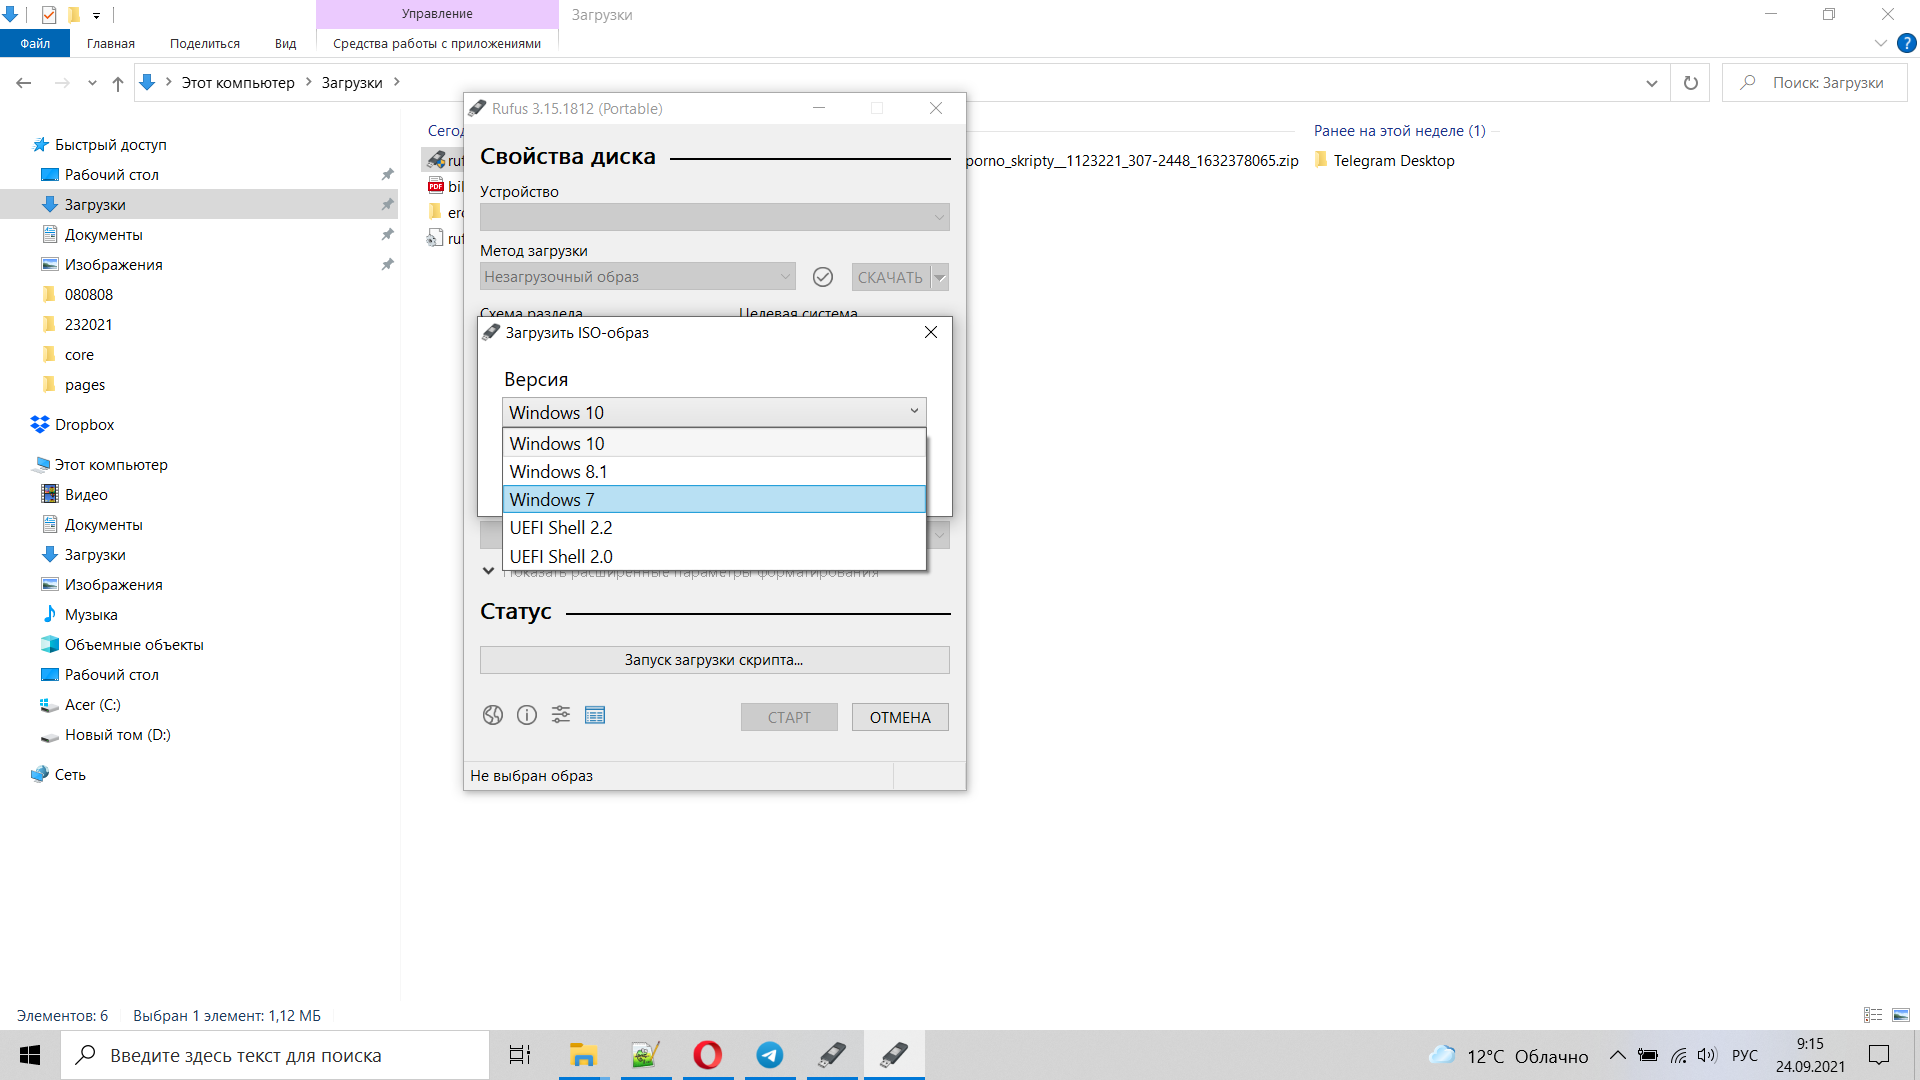Open Rufus application settings sliders icon
This screenshot has height=1080, width=1920.
561,715
